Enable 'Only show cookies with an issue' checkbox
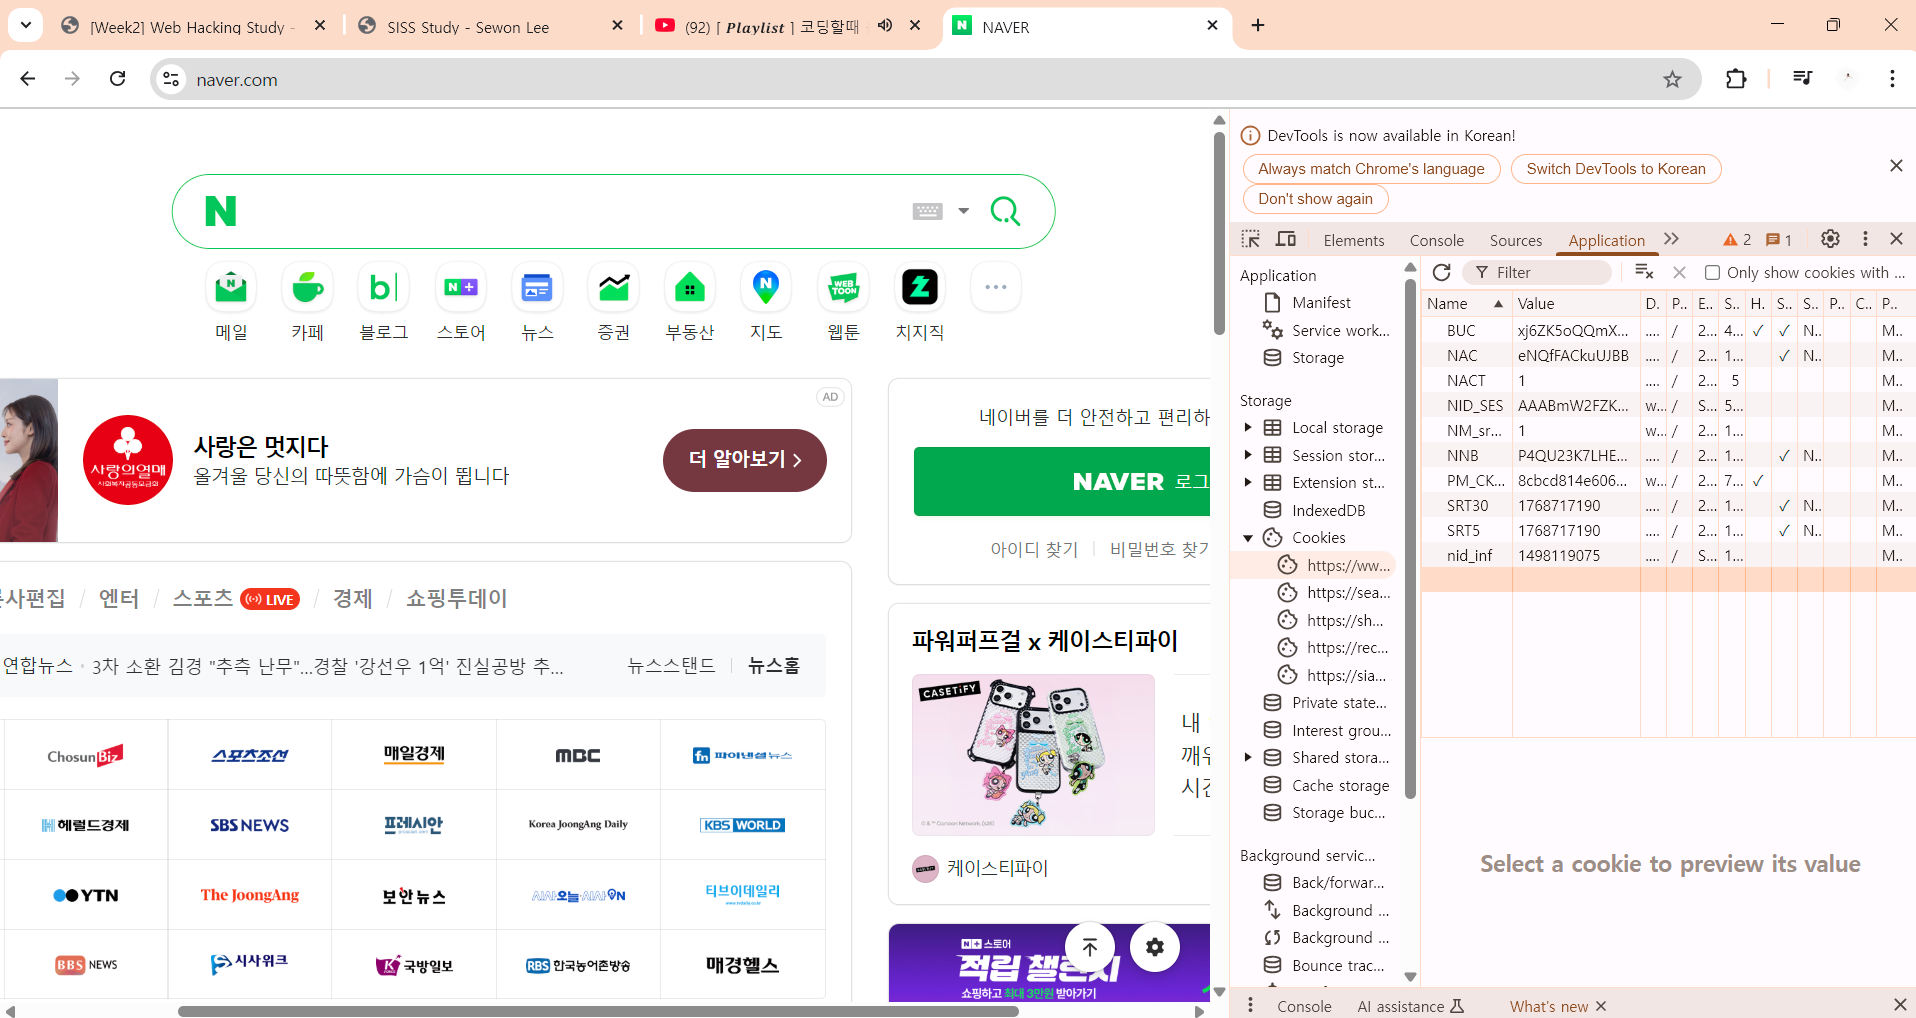Image resolution: width=1916 pixels, height=1018 pixels. point(1711,272)
